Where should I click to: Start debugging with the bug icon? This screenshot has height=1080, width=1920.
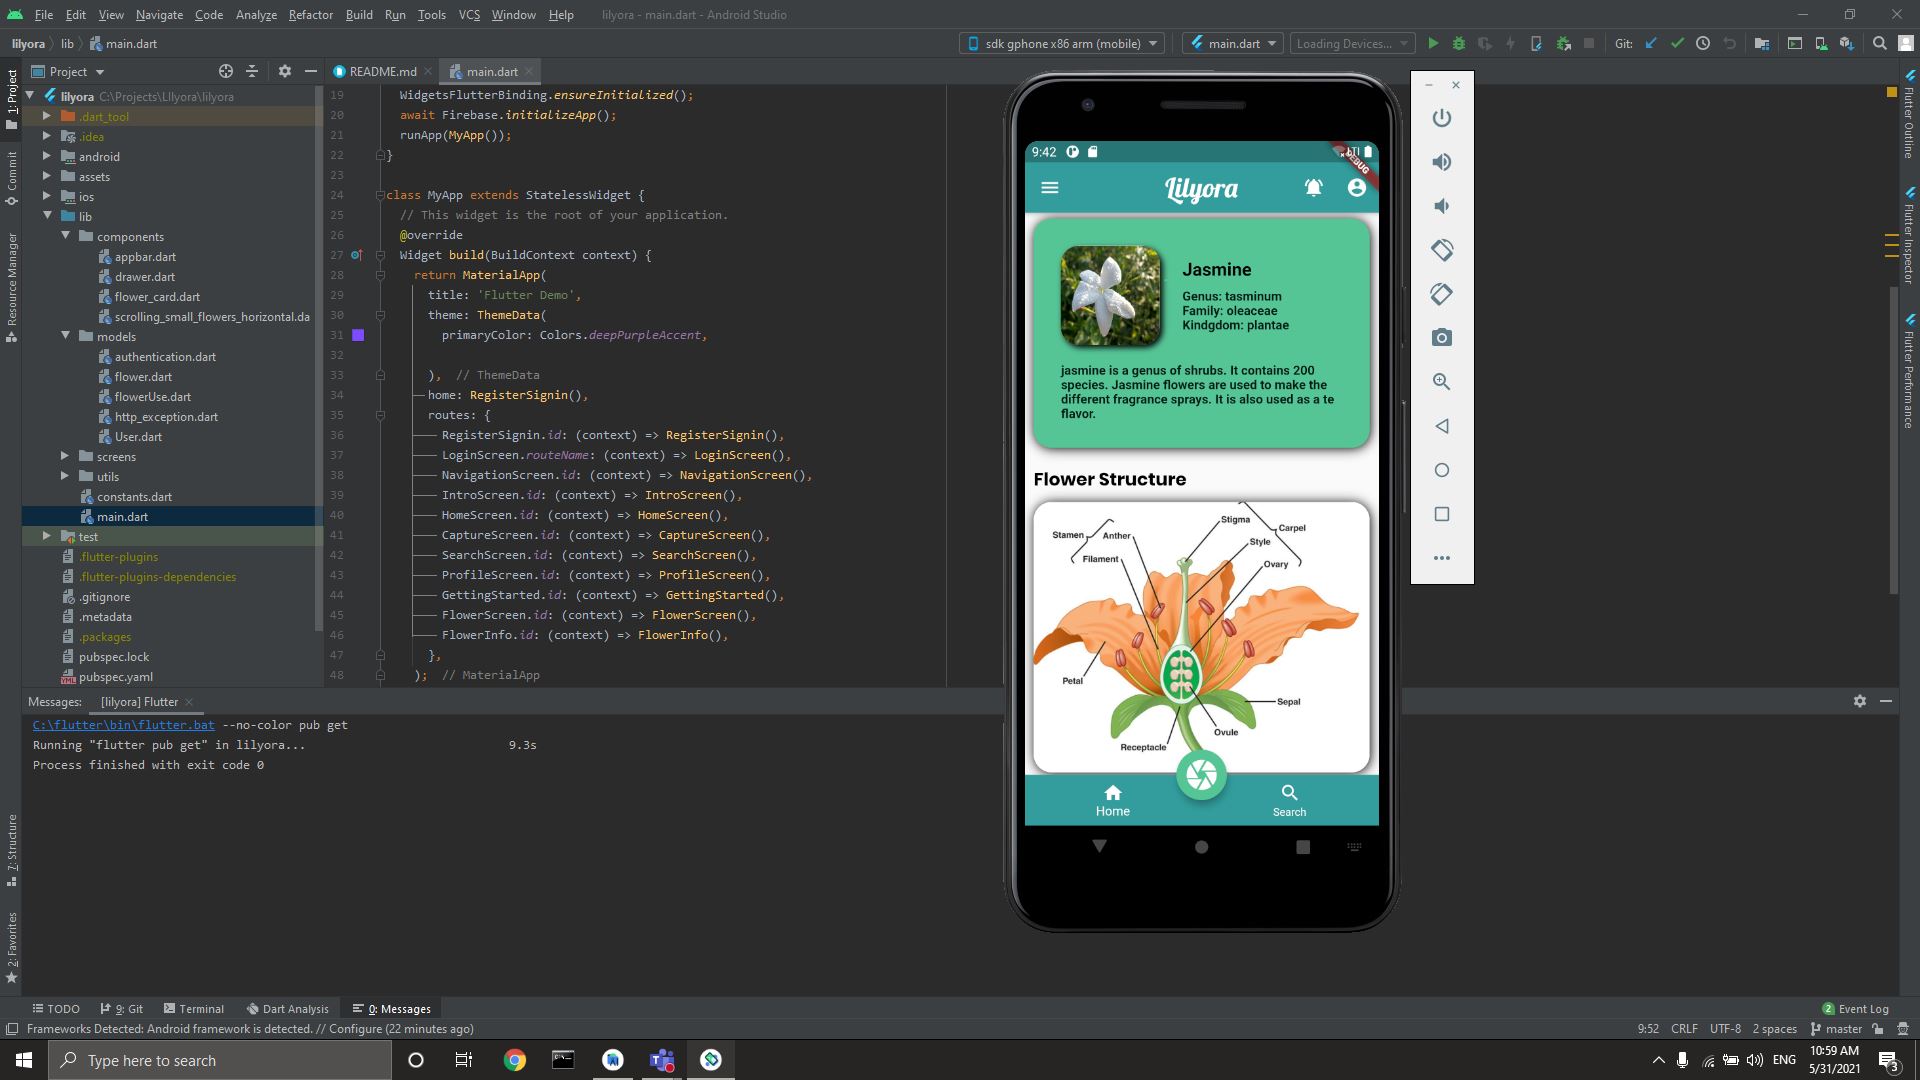pos(1459,43)
